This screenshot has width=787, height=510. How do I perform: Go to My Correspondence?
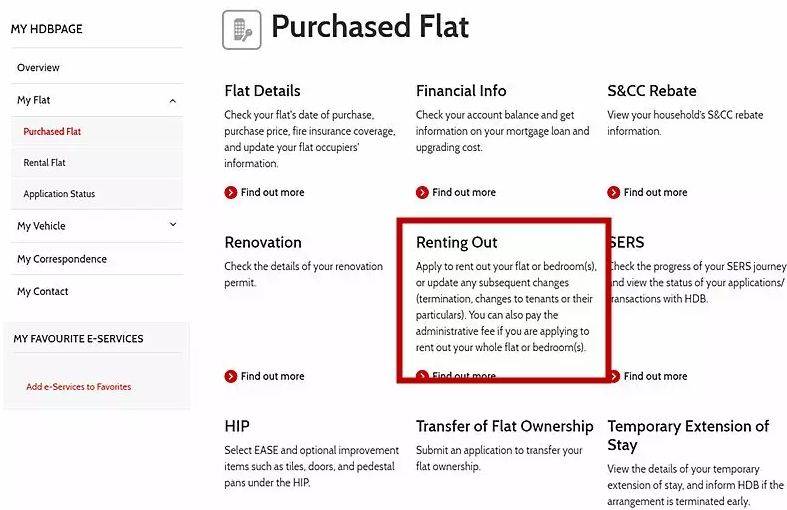(62, 259)
